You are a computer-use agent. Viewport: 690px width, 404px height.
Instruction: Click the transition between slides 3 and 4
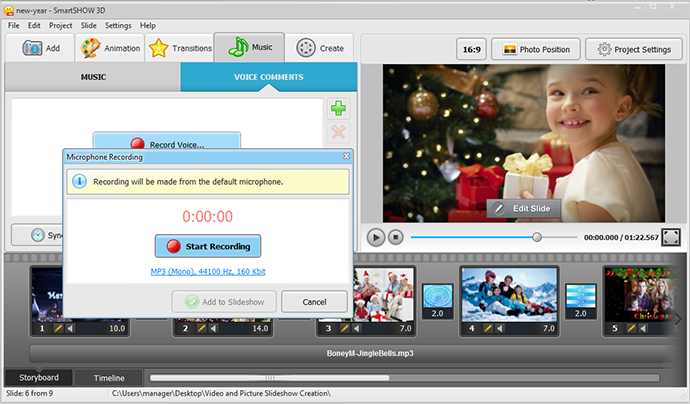point(437,301)
